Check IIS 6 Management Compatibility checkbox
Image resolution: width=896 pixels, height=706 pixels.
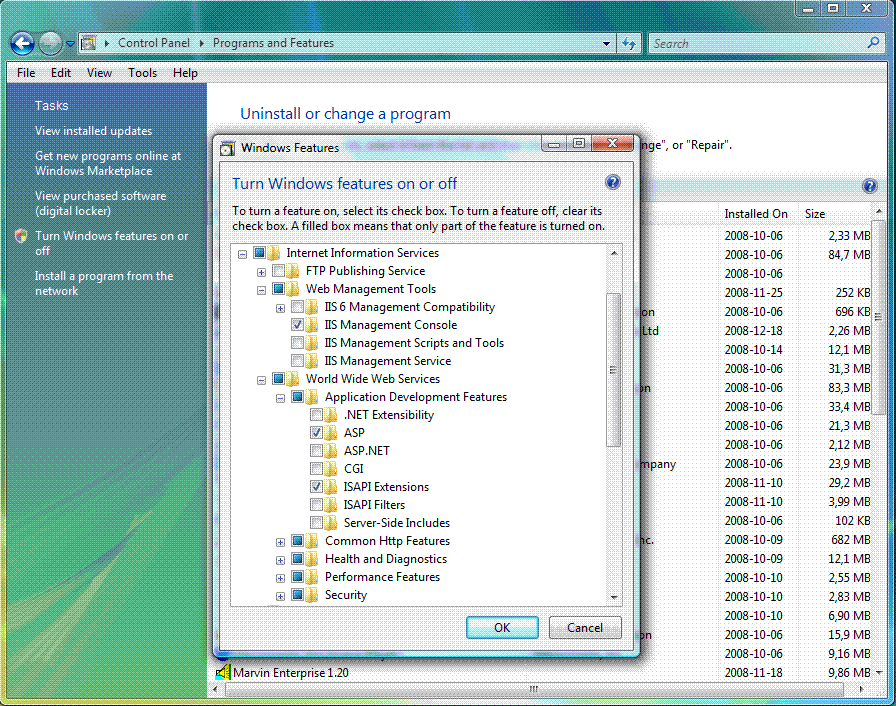tap(297, 307)
